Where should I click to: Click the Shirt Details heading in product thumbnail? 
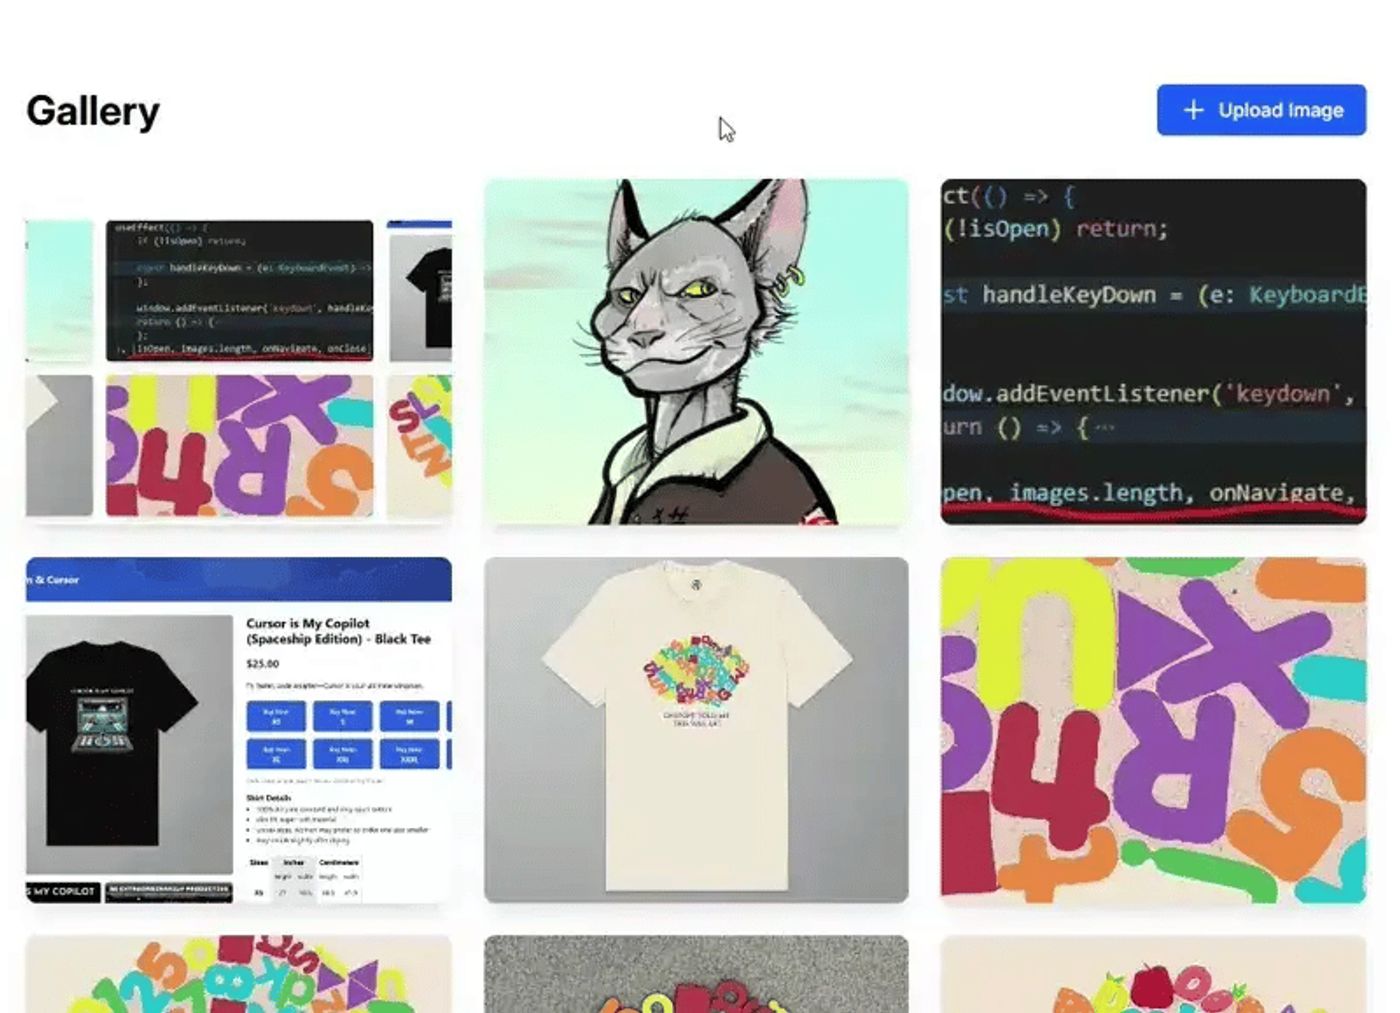269,798
